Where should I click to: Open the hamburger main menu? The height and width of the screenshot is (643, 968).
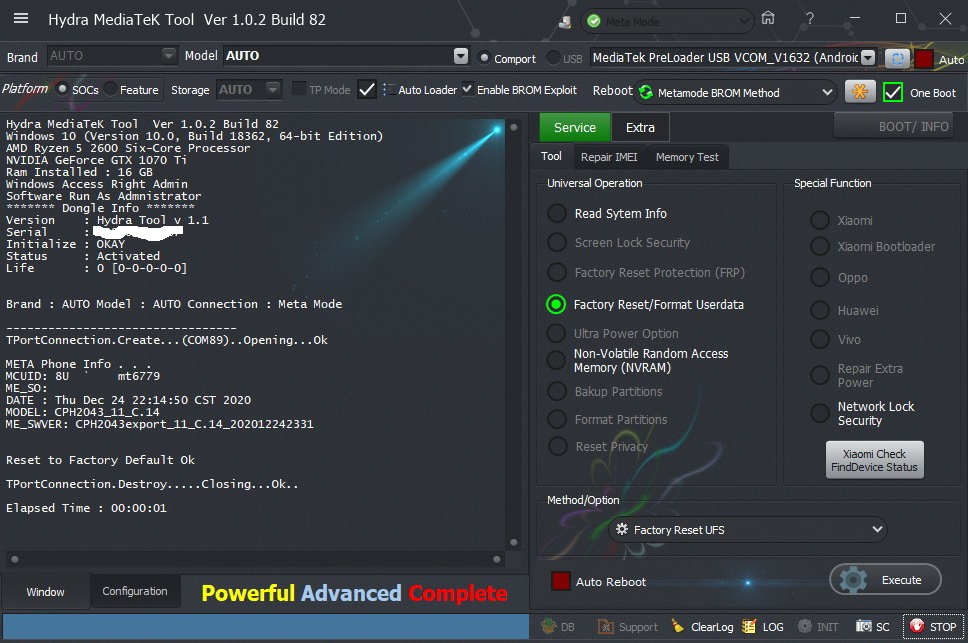21,19
